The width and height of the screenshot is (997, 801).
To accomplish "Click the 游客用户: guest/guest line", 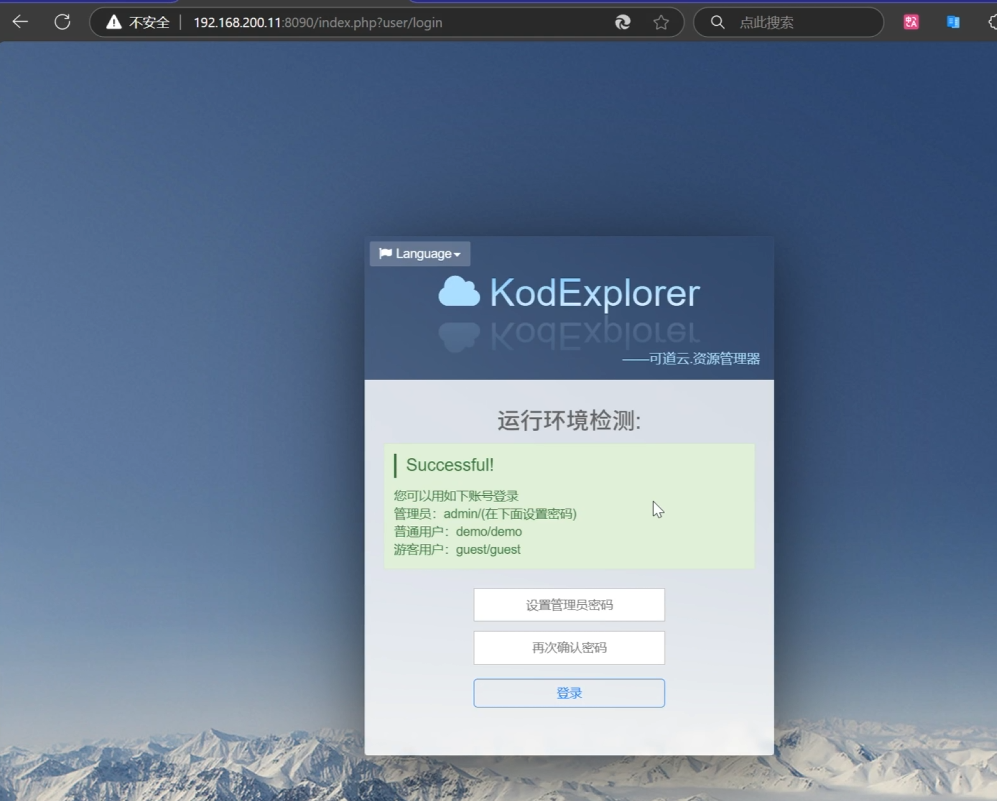I will (x=457, y=549).
